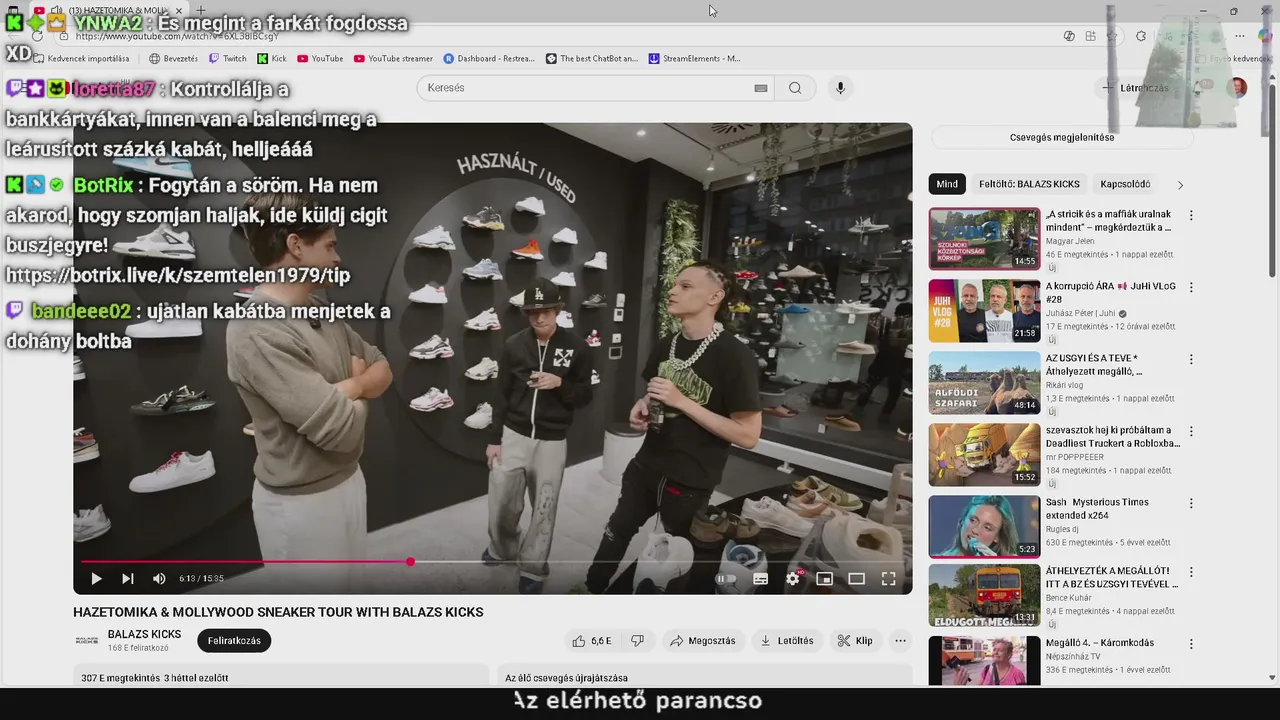Open the user account avatar top right
Image resolution: width=1280 pixels, height=720 pixels.
(1237, 88)
